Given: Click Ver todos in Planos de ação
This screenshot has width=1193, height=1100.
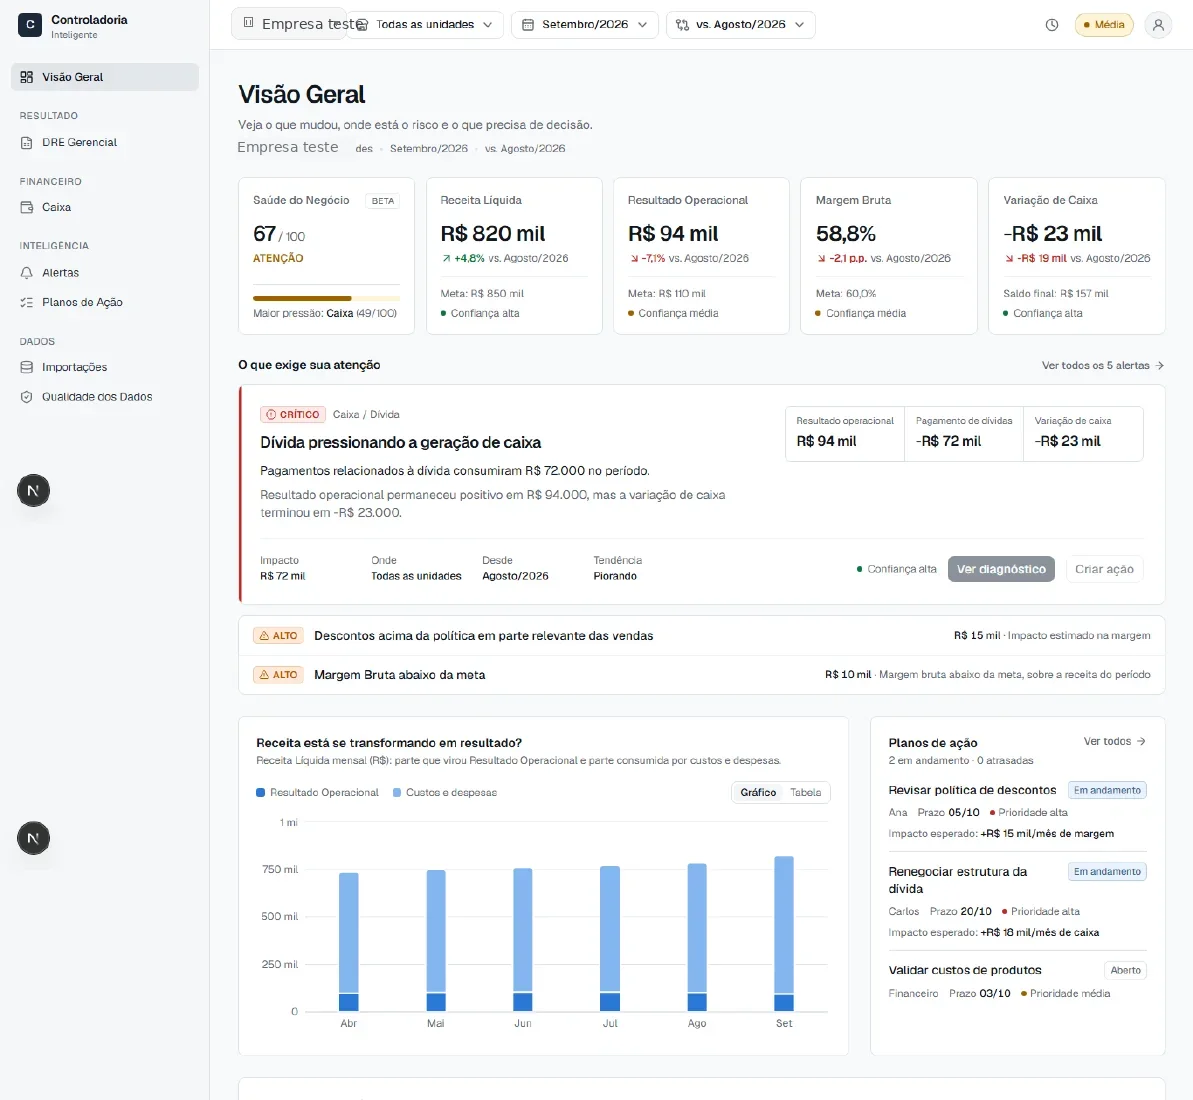Looking at the screenshot, I should 1115,741.
